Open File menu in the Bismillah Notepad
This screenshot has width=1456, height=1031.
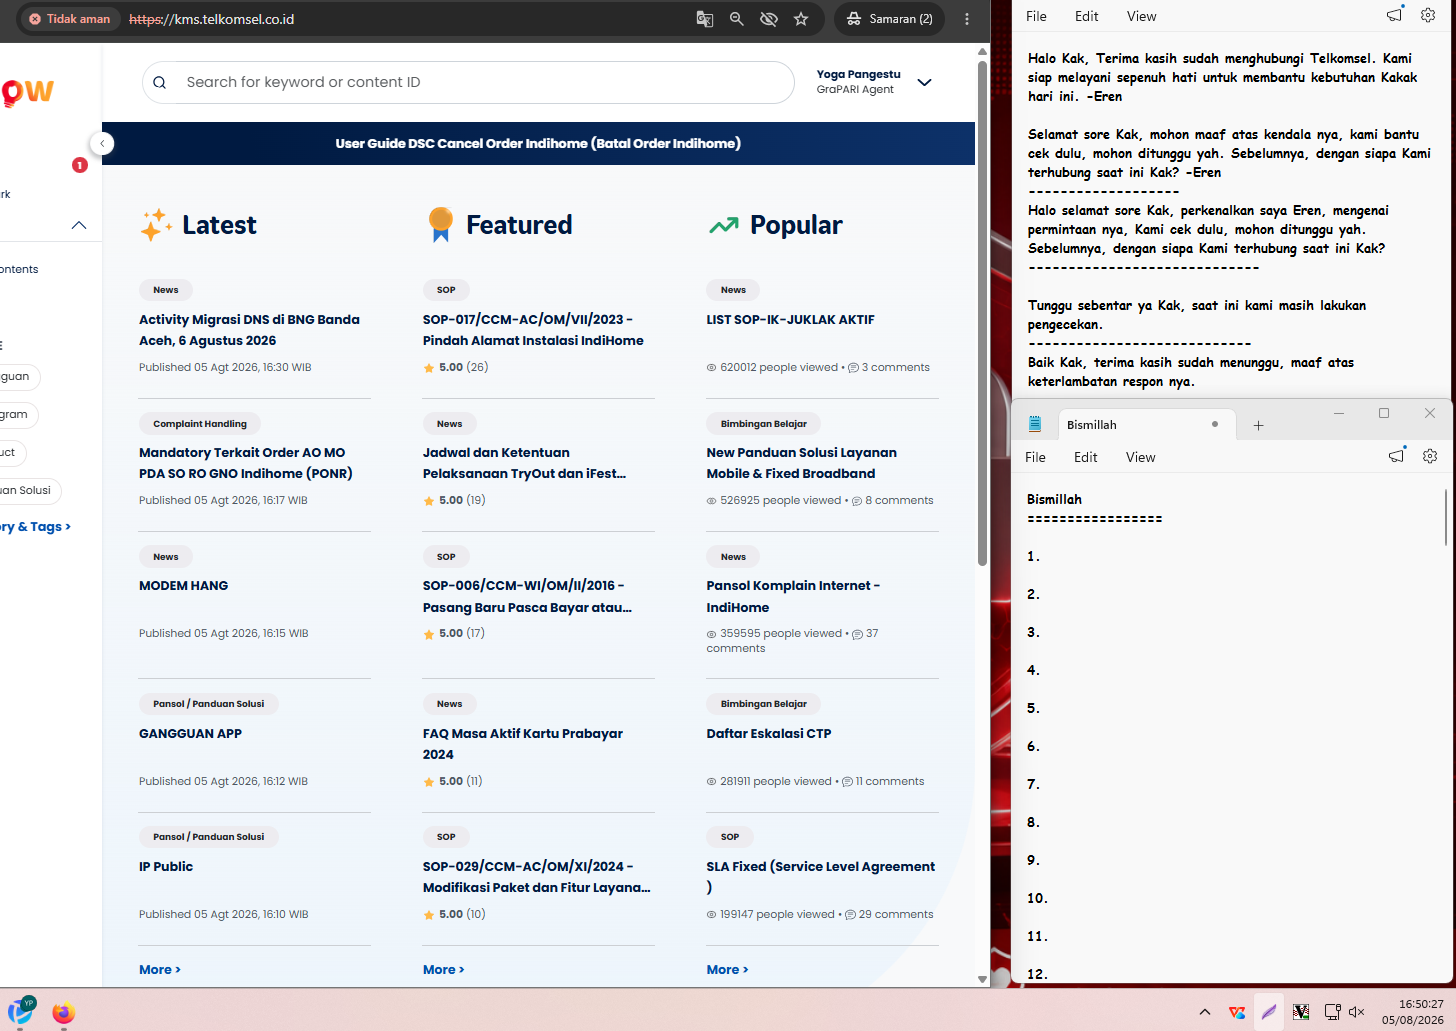[1036, 457]
